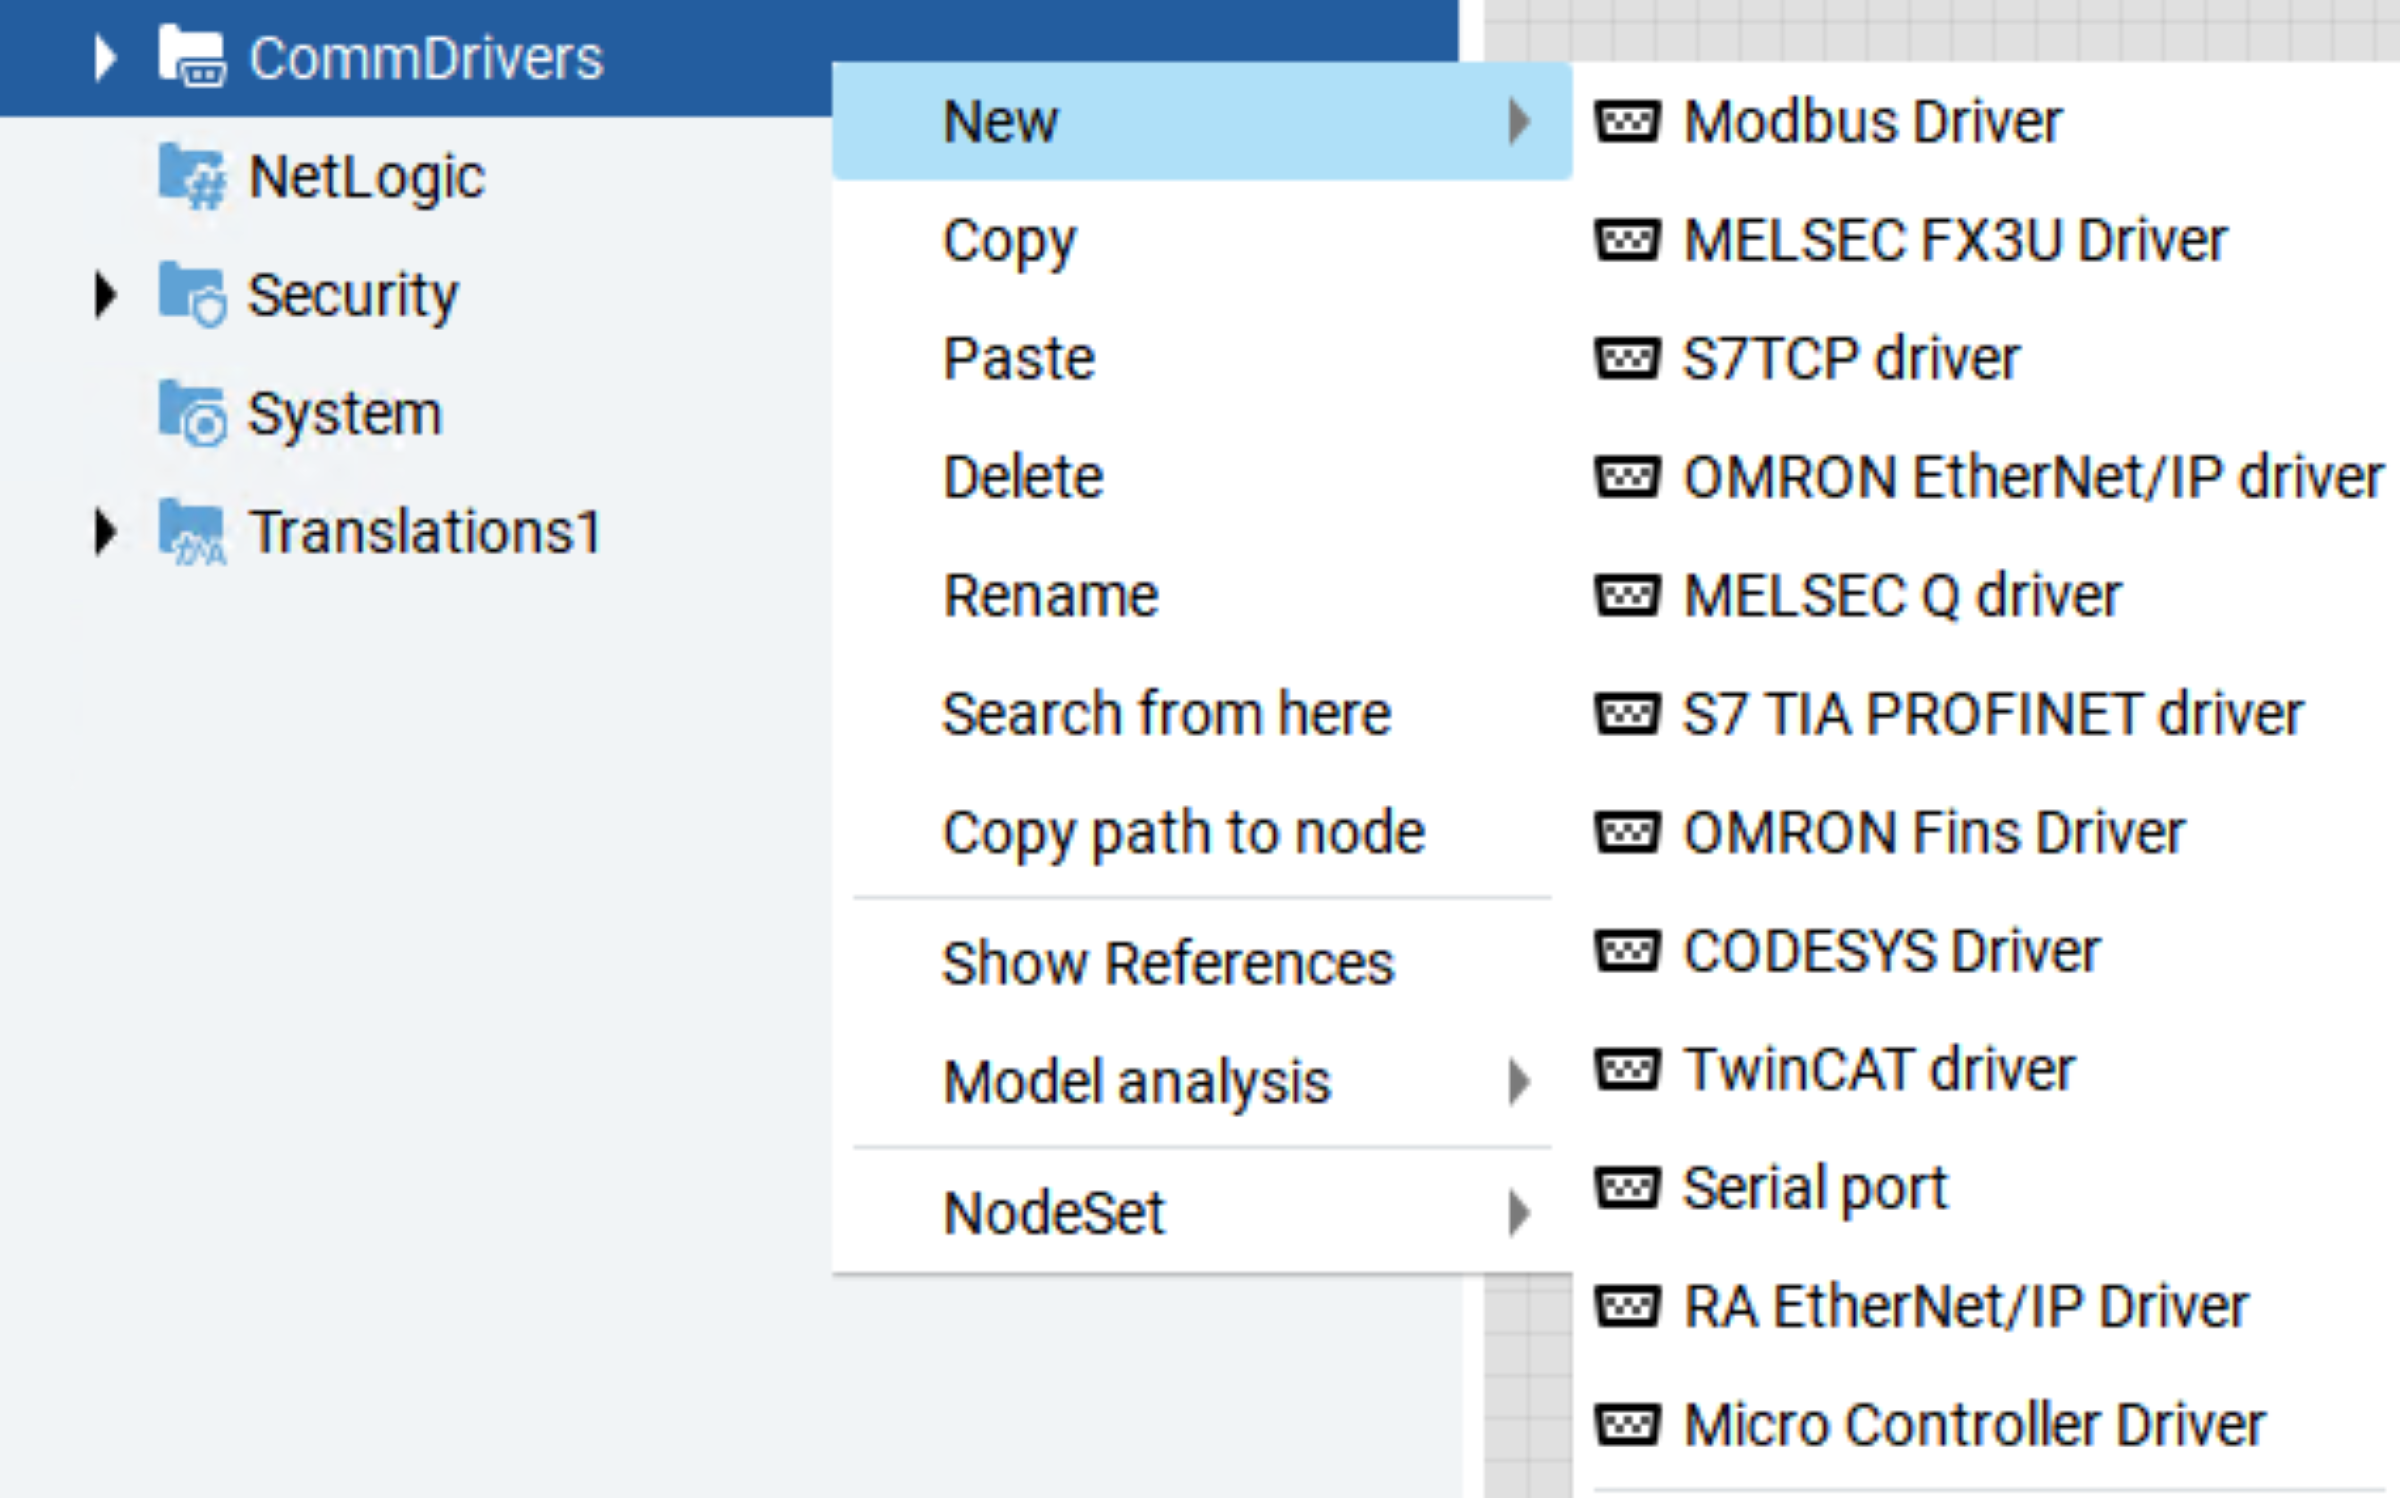This screenshot has height=1498, width=2400.
Task: Click the Translations1 folder icon
Action: pos(191,531)
